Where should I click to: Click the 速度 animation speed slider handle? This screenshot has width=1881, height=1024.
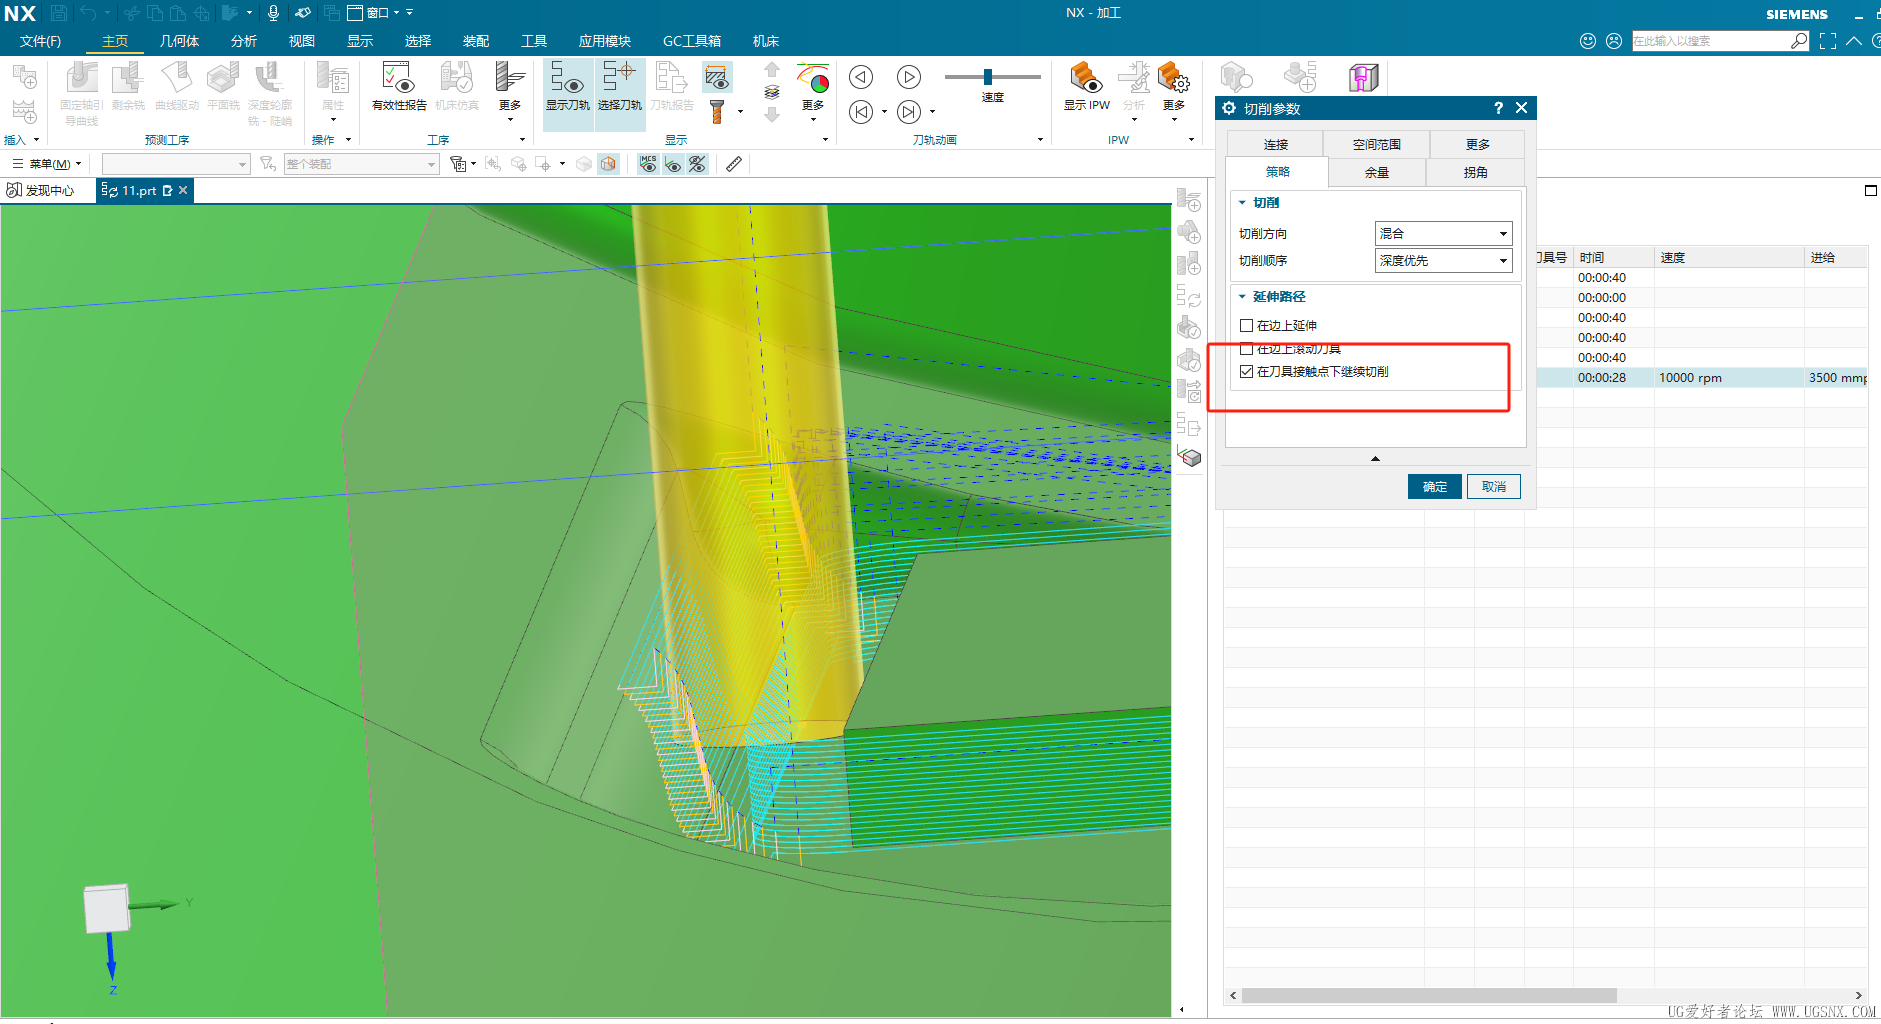click(988, 77)
